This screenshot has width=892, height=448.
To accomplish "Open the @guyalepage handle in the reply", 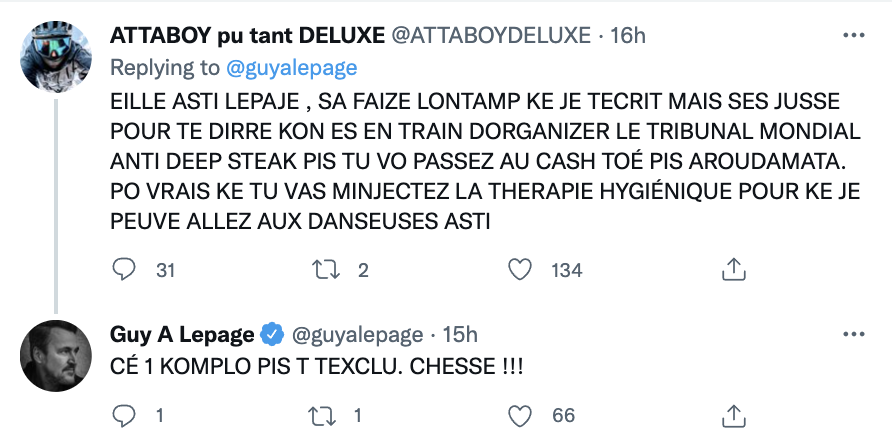I will [357, 335].
